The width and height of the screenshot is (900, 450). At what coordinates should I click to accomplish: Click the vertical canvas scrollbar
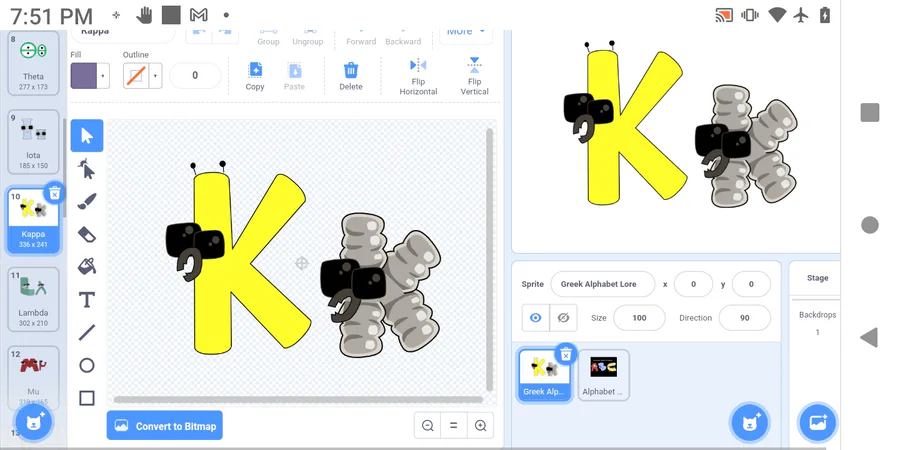tap(490, 259)
